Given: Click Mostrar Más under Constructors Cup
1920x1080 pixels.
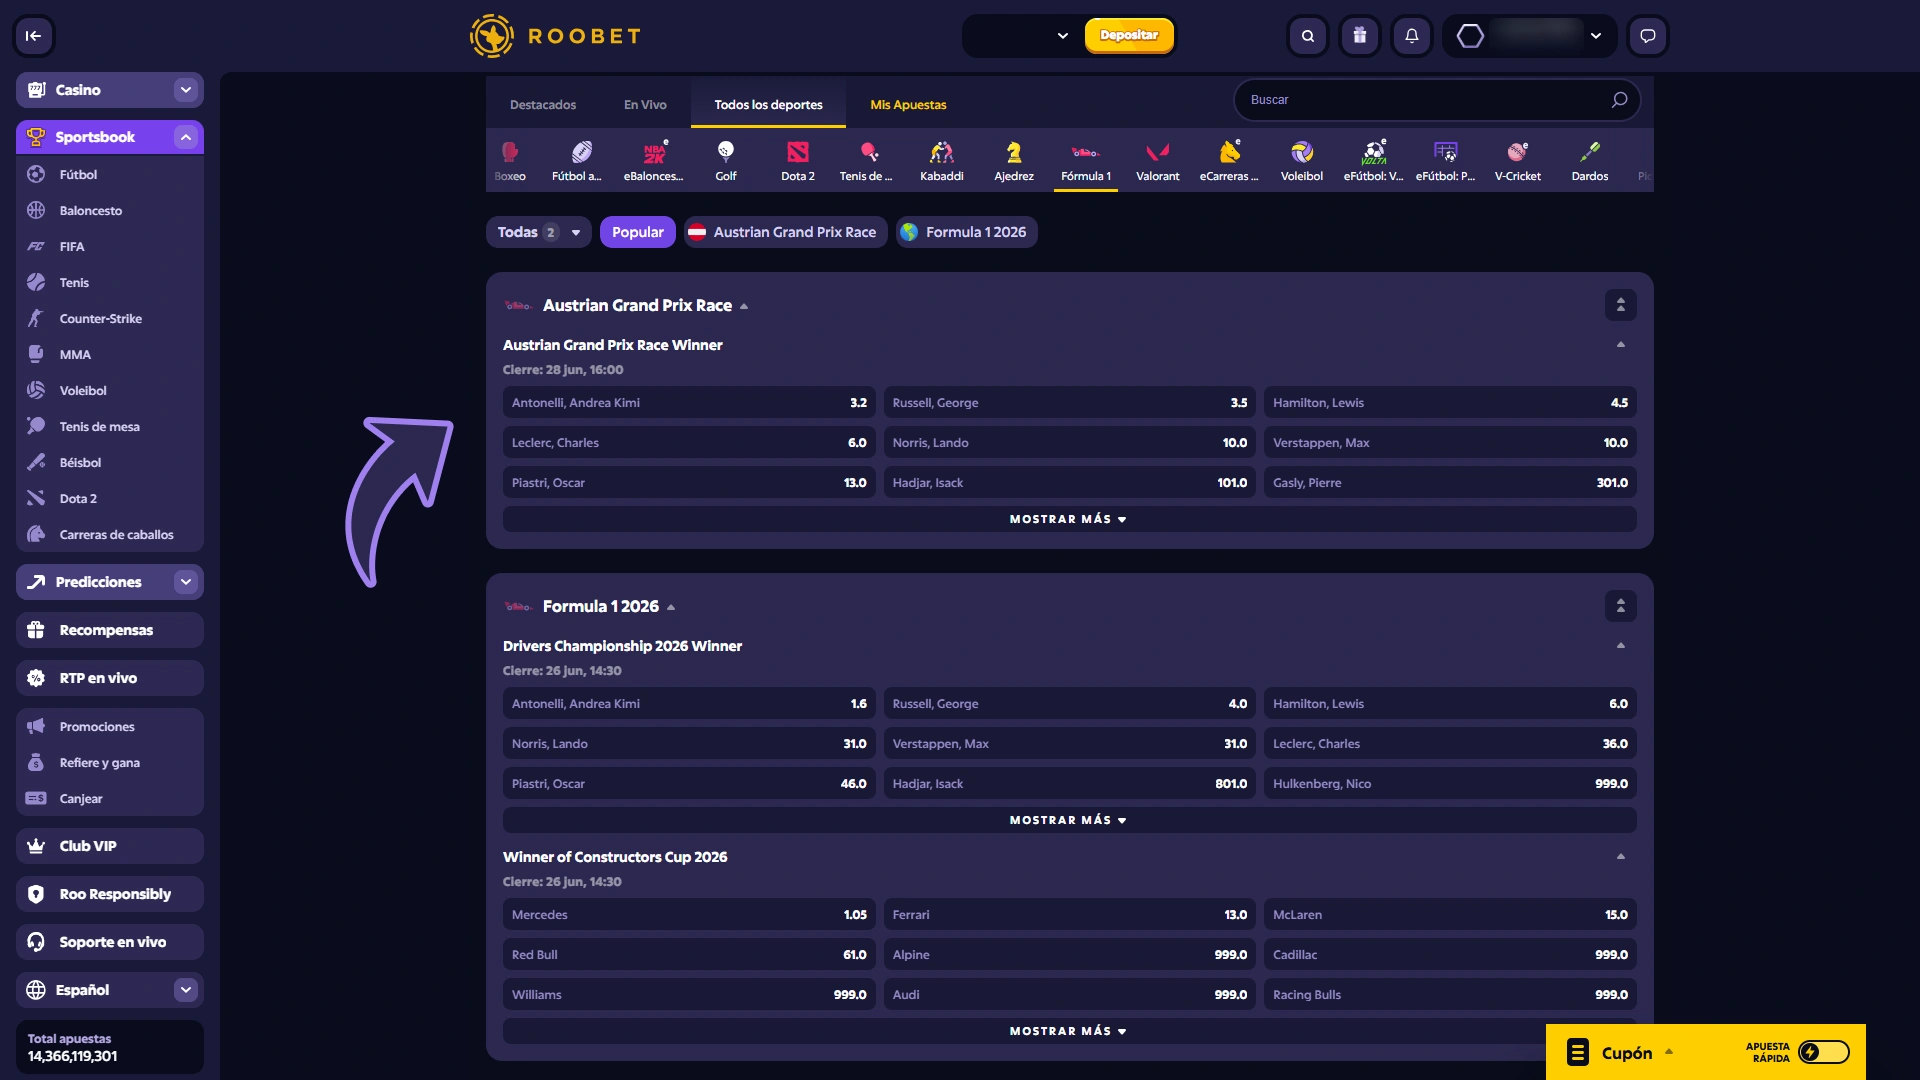Looking at the screenshot, I should [1069, 1031].
